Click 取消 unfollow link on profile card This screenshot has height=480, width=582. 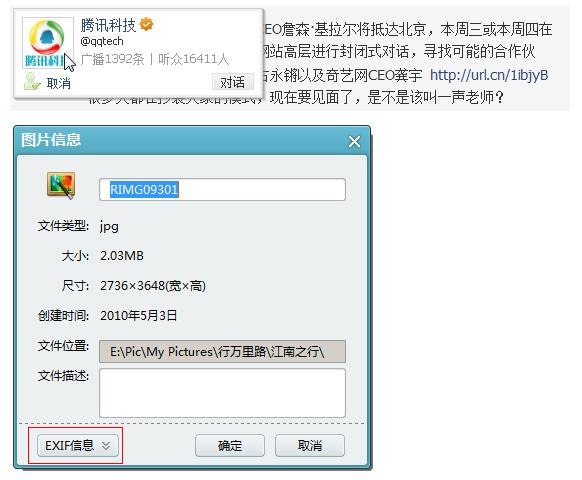coord(59,83)
